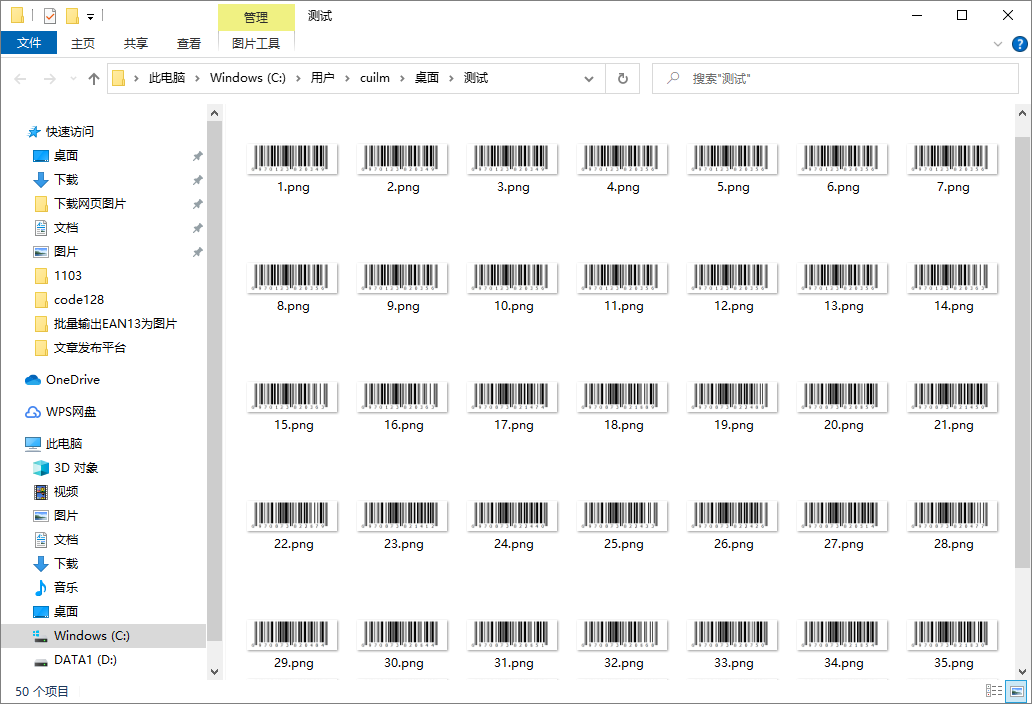
Task: Open the Quick access star icon
Action: coord(34,132)
